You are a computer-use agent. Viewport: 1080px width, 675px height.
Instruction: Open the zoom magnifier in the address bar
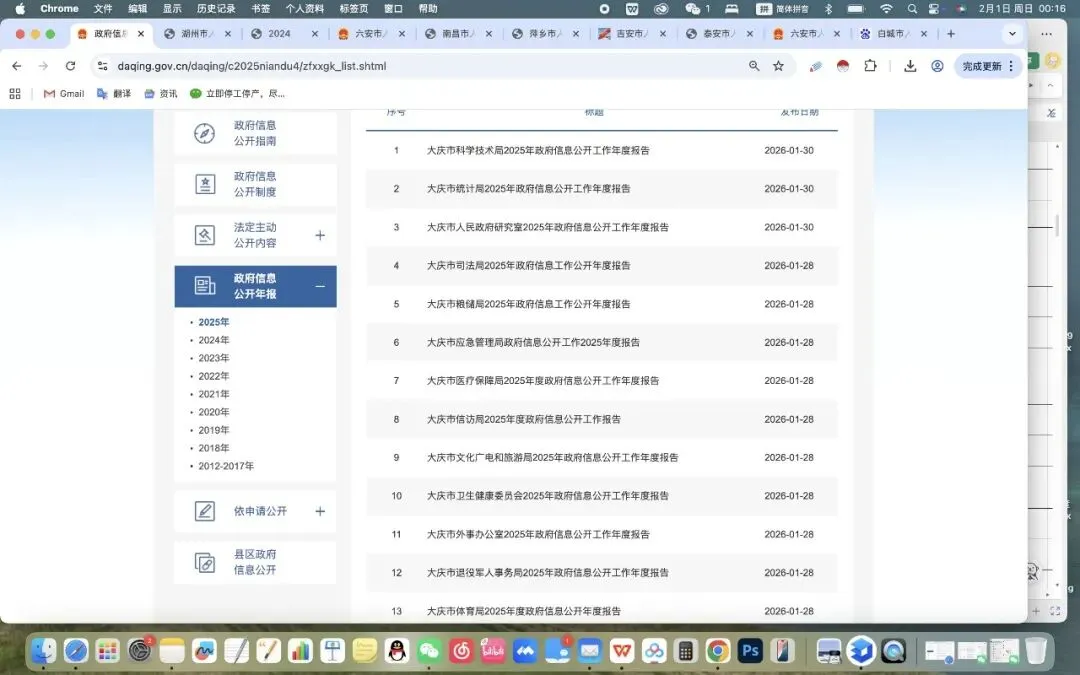click(x=754, y=66)
